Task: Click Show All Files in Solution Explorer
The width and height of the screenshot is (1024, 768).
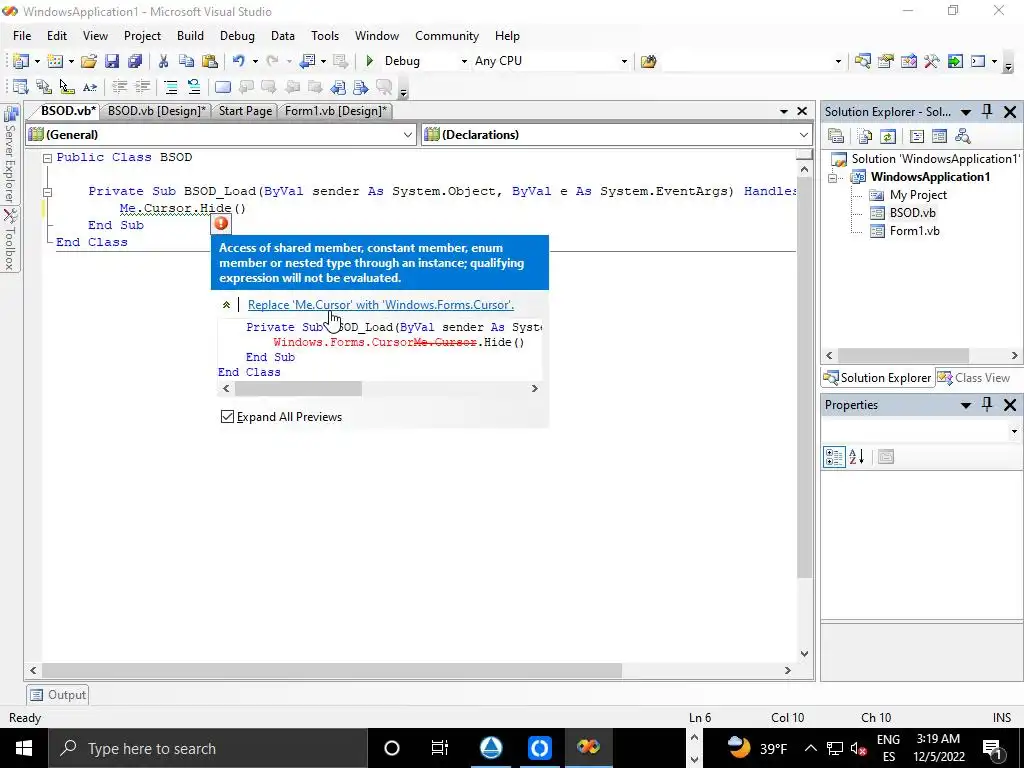Action: (x=865, y=136)
